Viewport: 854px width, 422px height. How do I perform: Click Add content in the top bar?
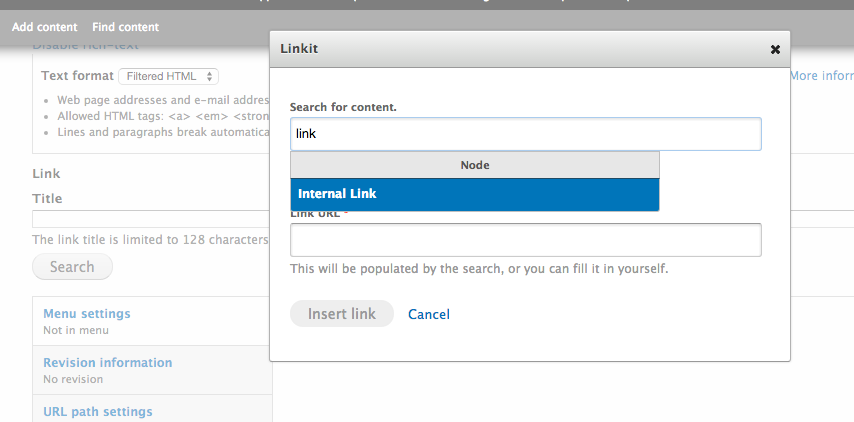click(44, 27)
